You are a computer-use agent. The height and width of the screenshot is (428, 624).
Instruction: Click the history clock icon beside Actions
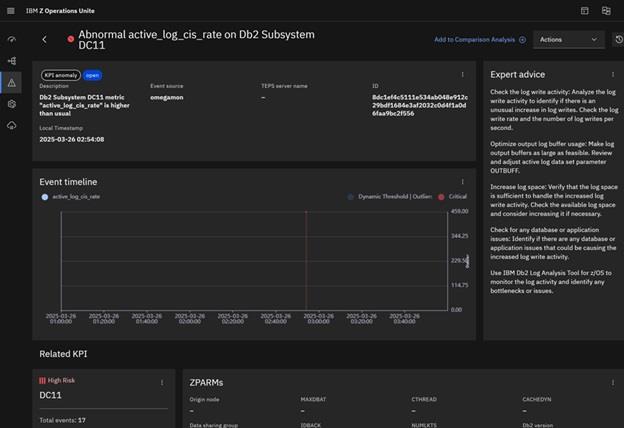tap(618, 40)
